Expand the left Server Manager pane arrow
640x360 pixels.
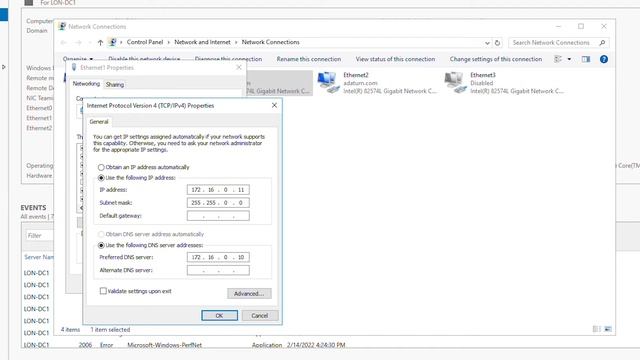(x=4, y=67)
